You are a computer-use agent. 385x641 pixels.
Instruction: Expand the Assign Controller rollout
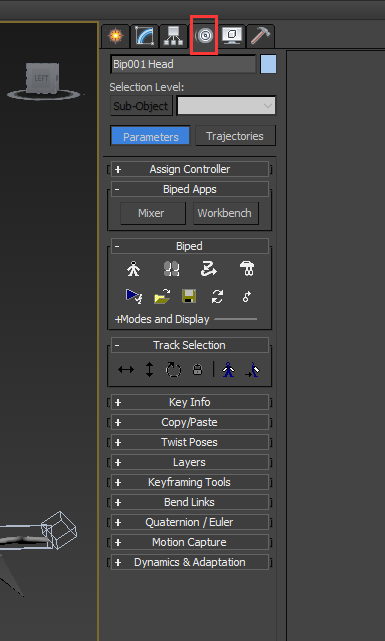point(190,169)
